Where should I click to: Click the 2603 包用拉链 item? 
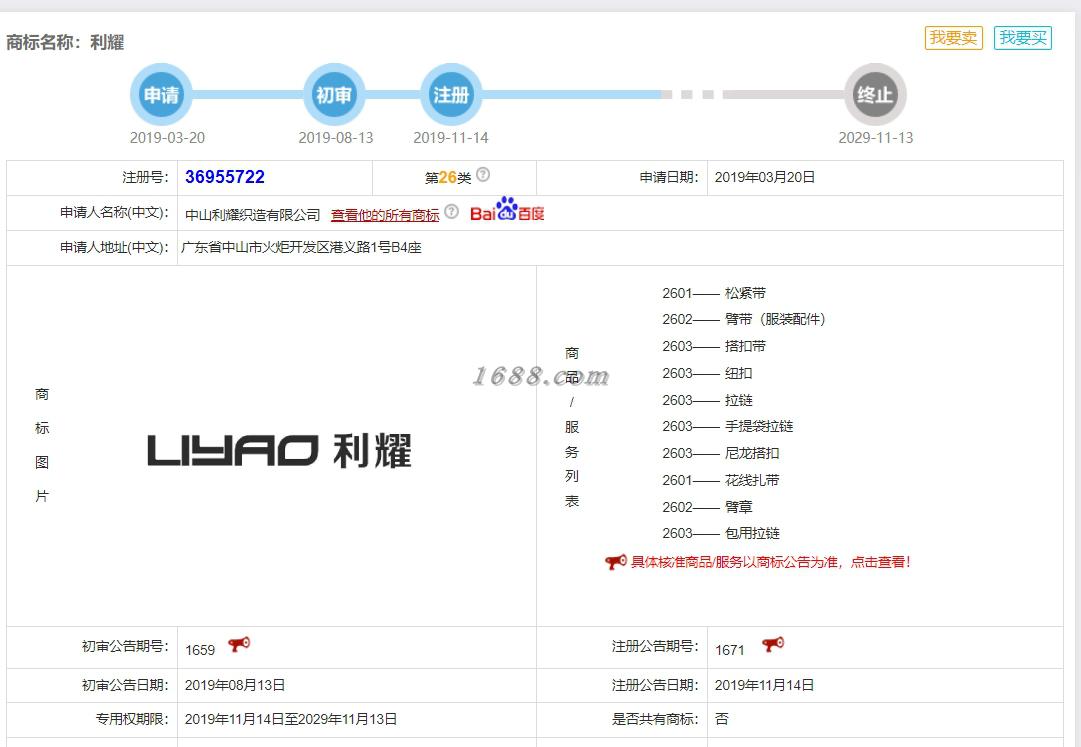pyautogui.click(x=721, y=533)
